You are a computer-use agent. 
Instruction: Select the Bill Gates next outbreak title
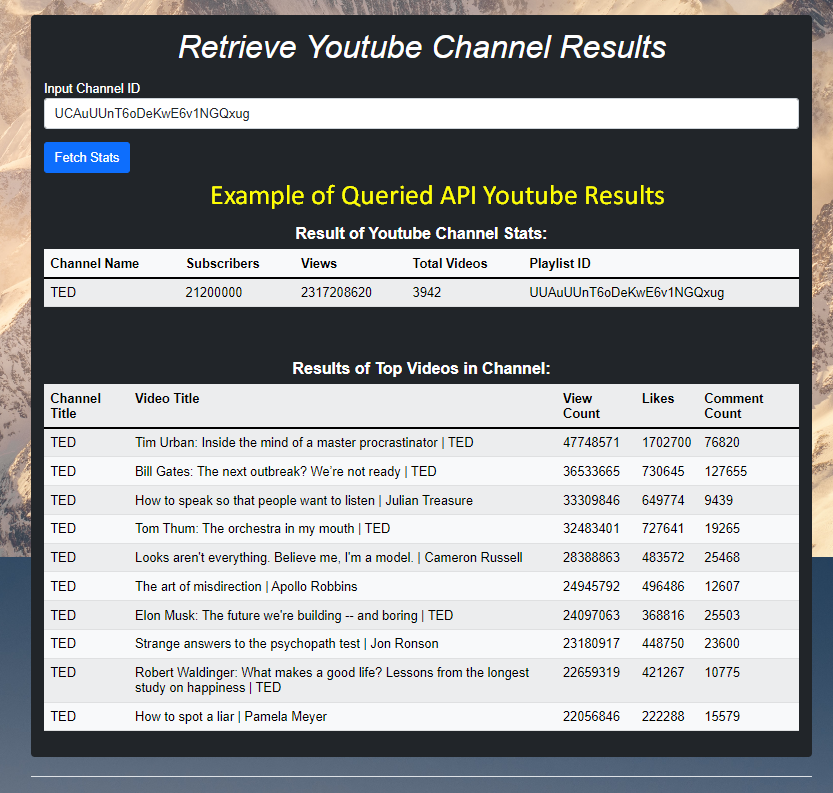(286, 471)
